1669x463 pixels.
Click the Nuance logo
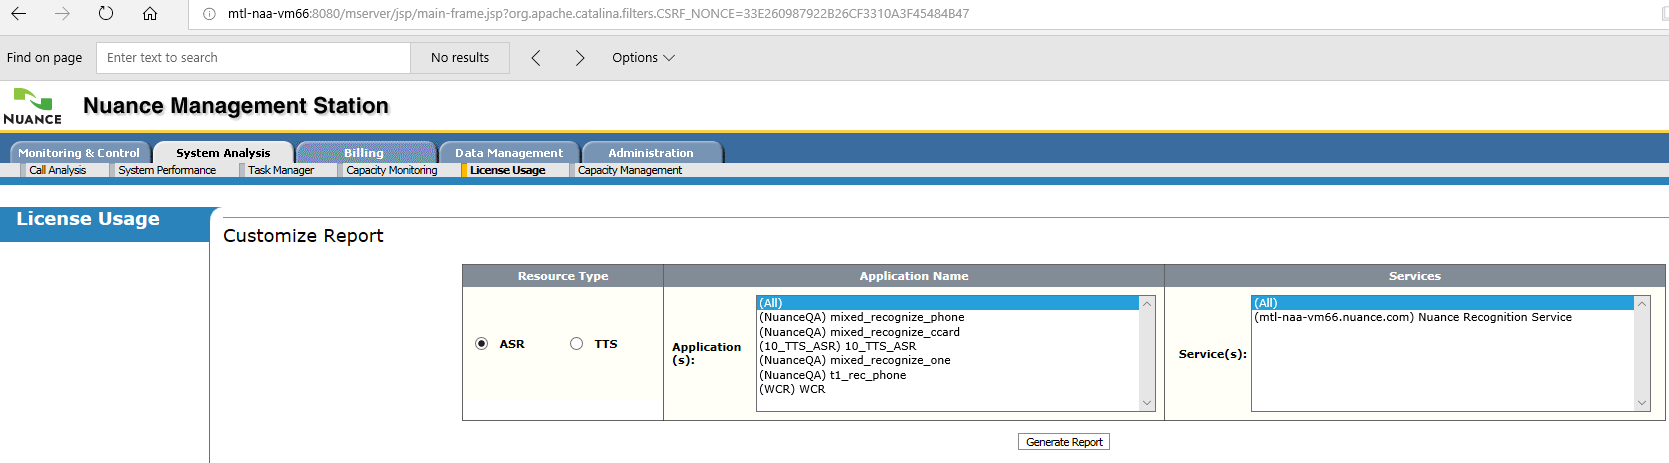[33, 107]
